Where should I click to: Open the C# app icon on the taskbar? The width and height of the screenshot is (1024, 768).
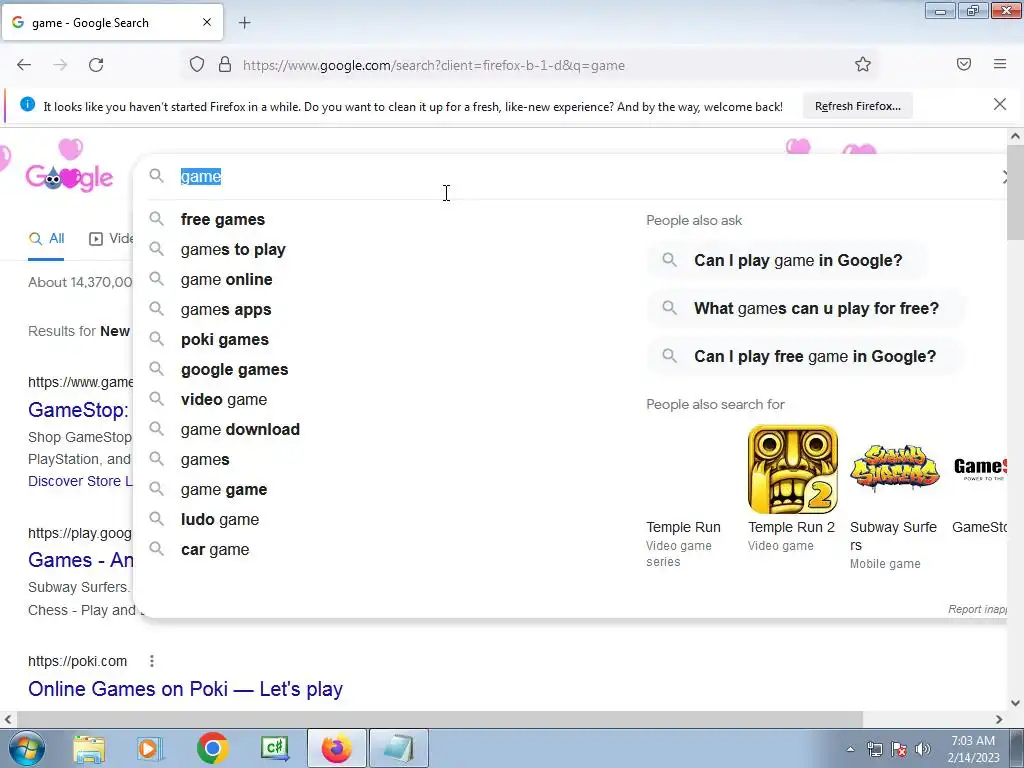click(274, 748)
